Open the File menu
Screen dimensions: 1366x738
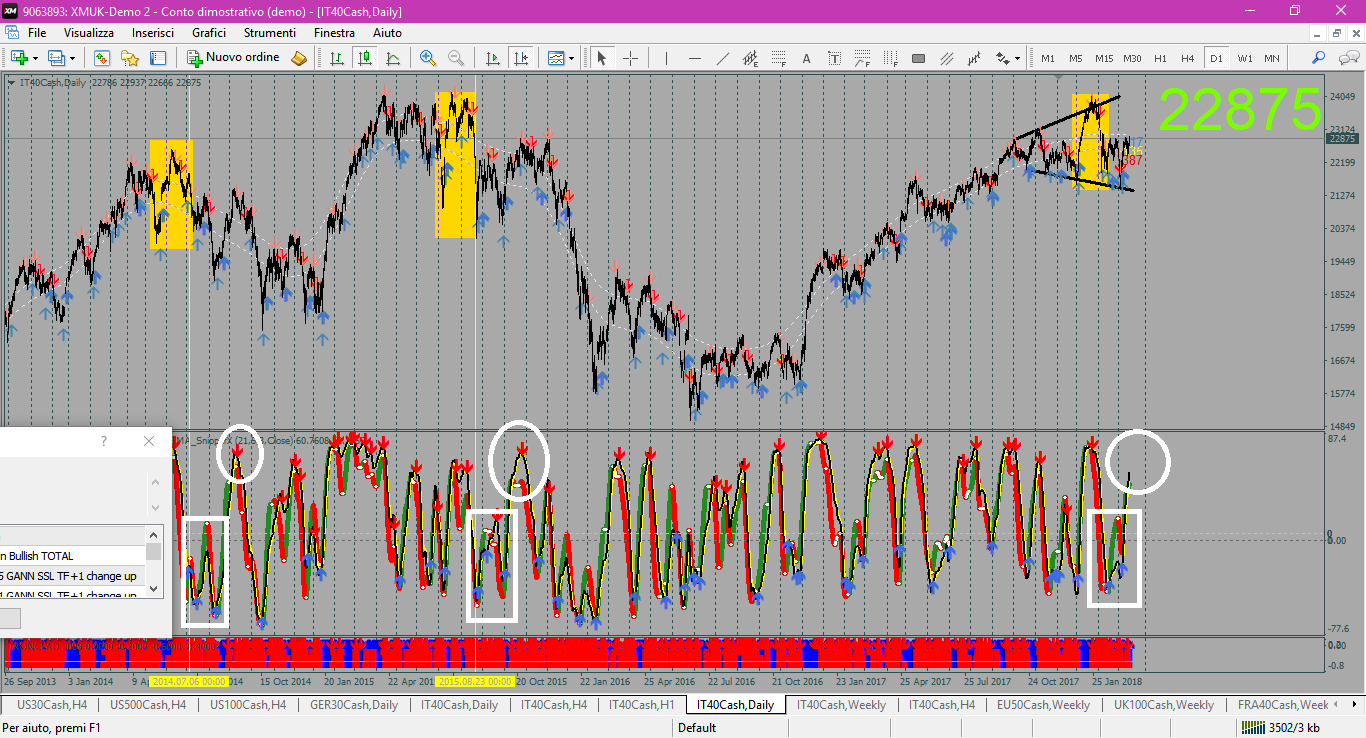pyautogui.click(x=37, y=33)
